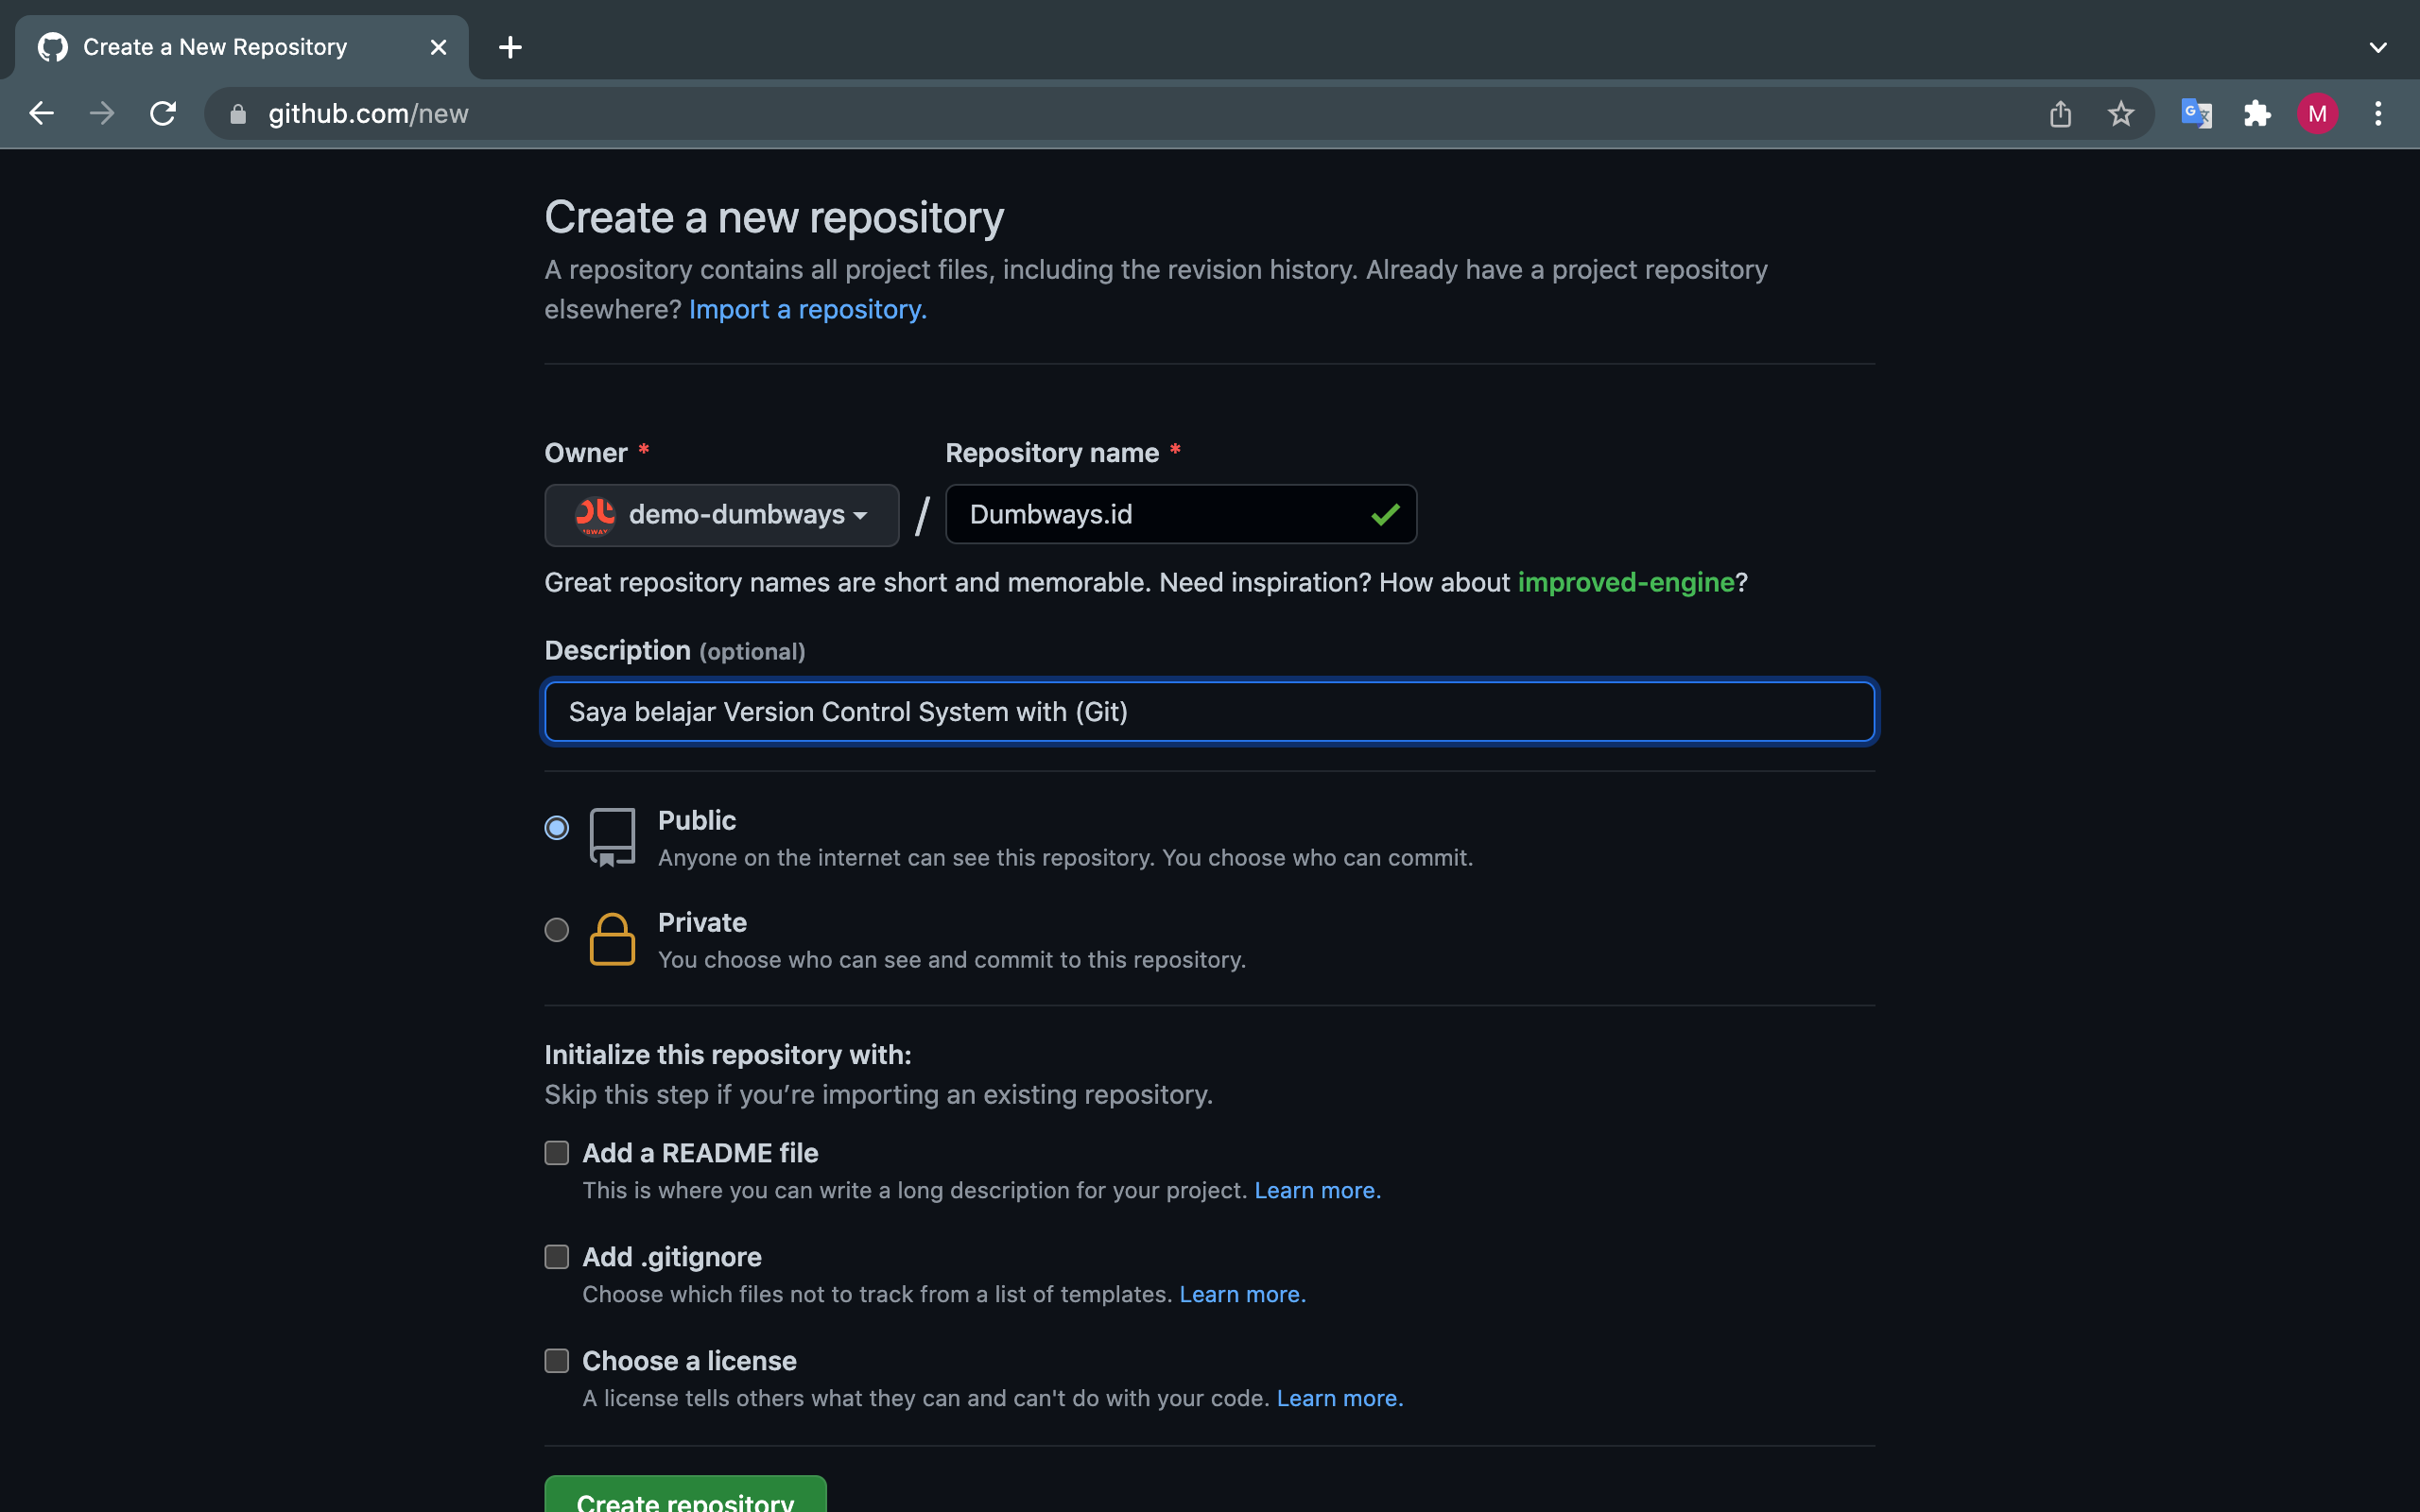
Task: Click the share page icon
Action: point(2060,114)
